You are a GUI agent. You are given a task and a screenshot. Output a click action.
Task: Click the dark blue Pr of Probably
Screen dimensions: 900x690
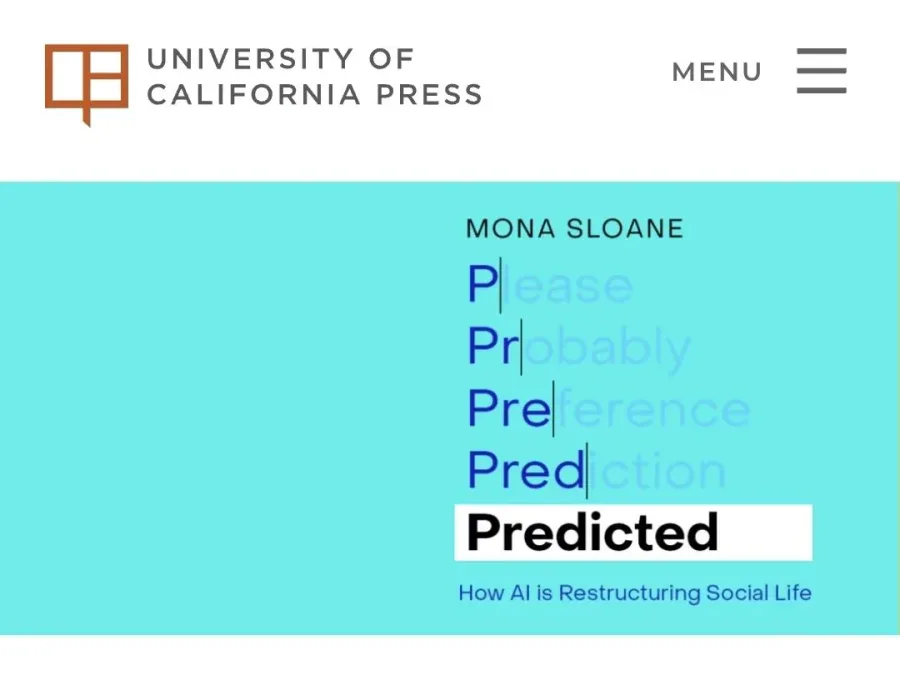pyautogui.click(x=492, y=346)
